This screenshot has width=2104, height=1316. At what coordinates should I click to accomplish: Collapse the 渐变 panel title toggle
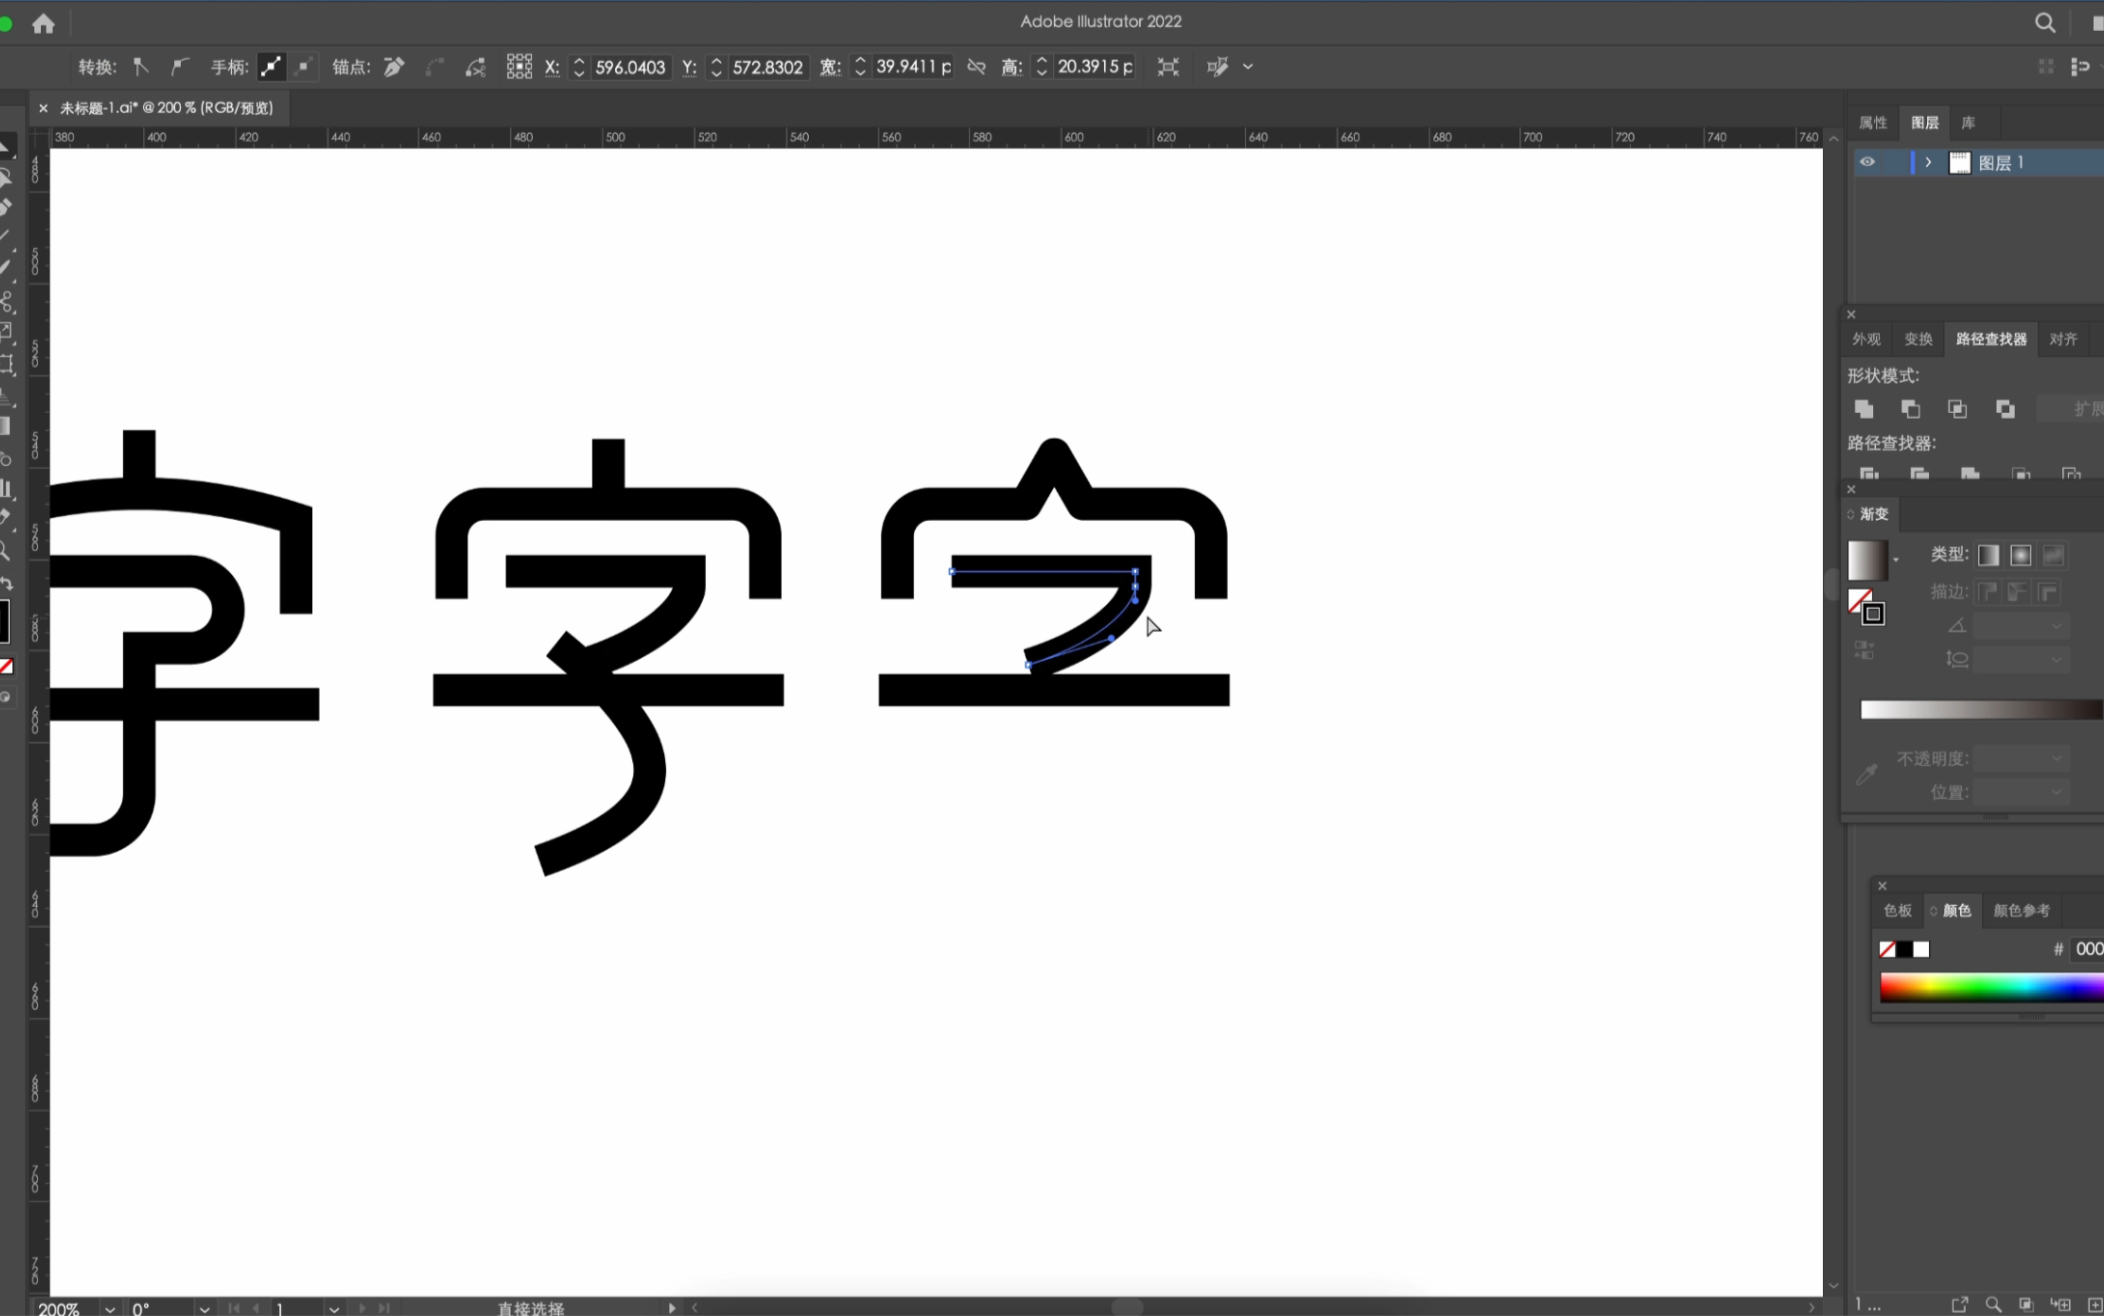1850,514
